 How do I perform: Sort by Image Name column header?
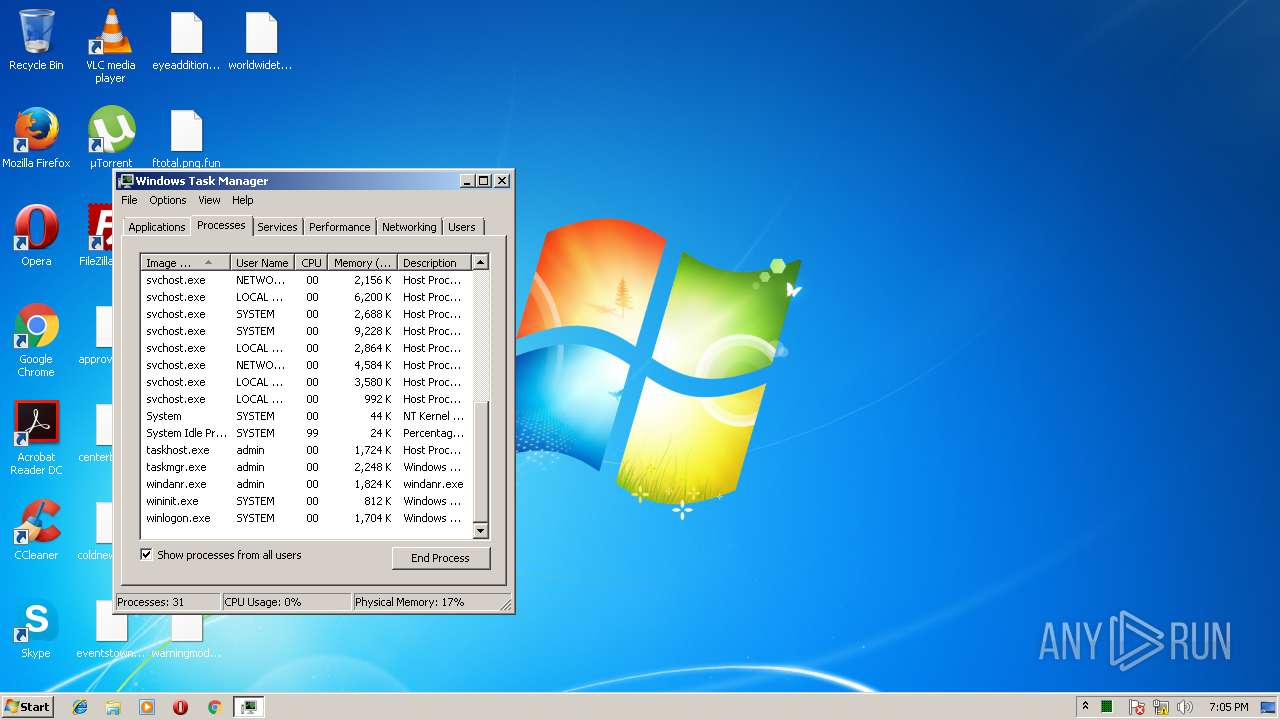[x=185, y=263]
